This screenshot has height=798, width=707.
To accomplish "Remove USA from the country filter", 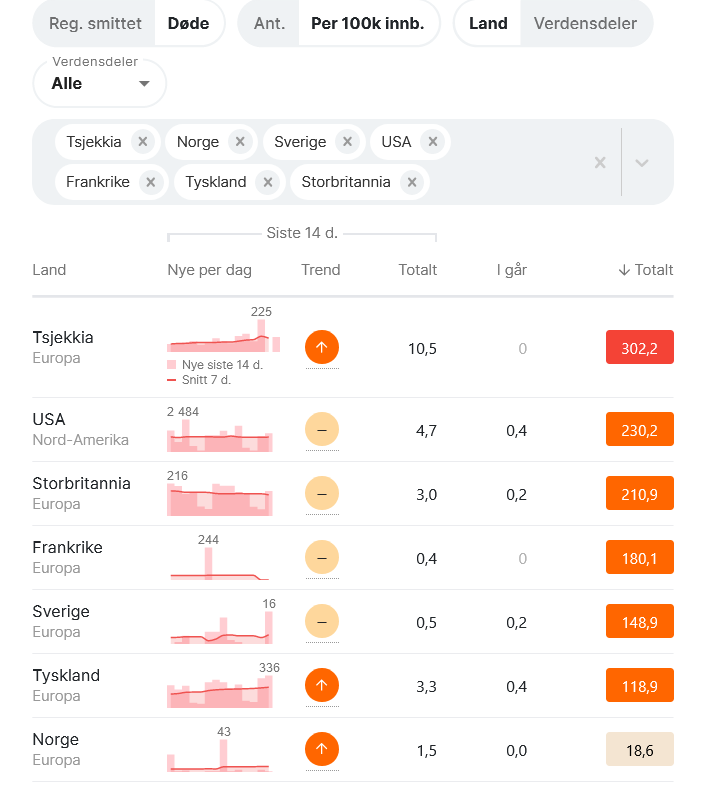I will point(433,142).
